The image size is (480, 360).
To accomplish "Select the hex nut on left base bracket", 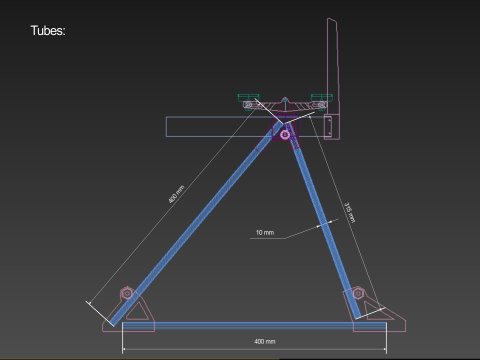I will pos(127,293).
